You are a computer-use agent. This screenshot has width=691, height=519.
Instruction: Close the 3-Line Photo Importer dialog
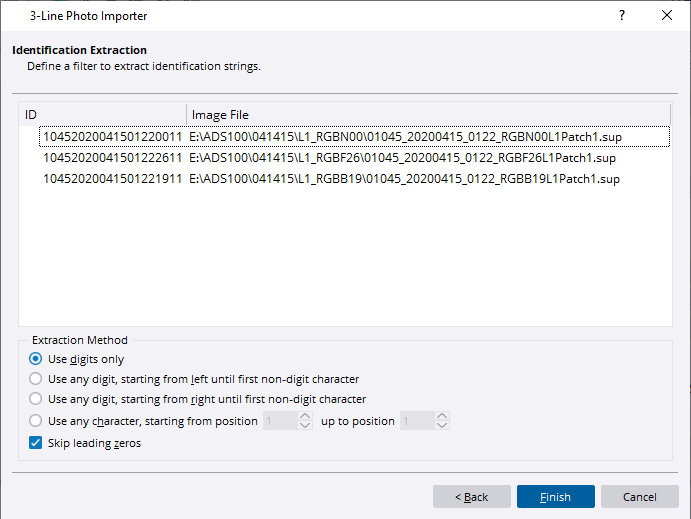coord(667,16)
